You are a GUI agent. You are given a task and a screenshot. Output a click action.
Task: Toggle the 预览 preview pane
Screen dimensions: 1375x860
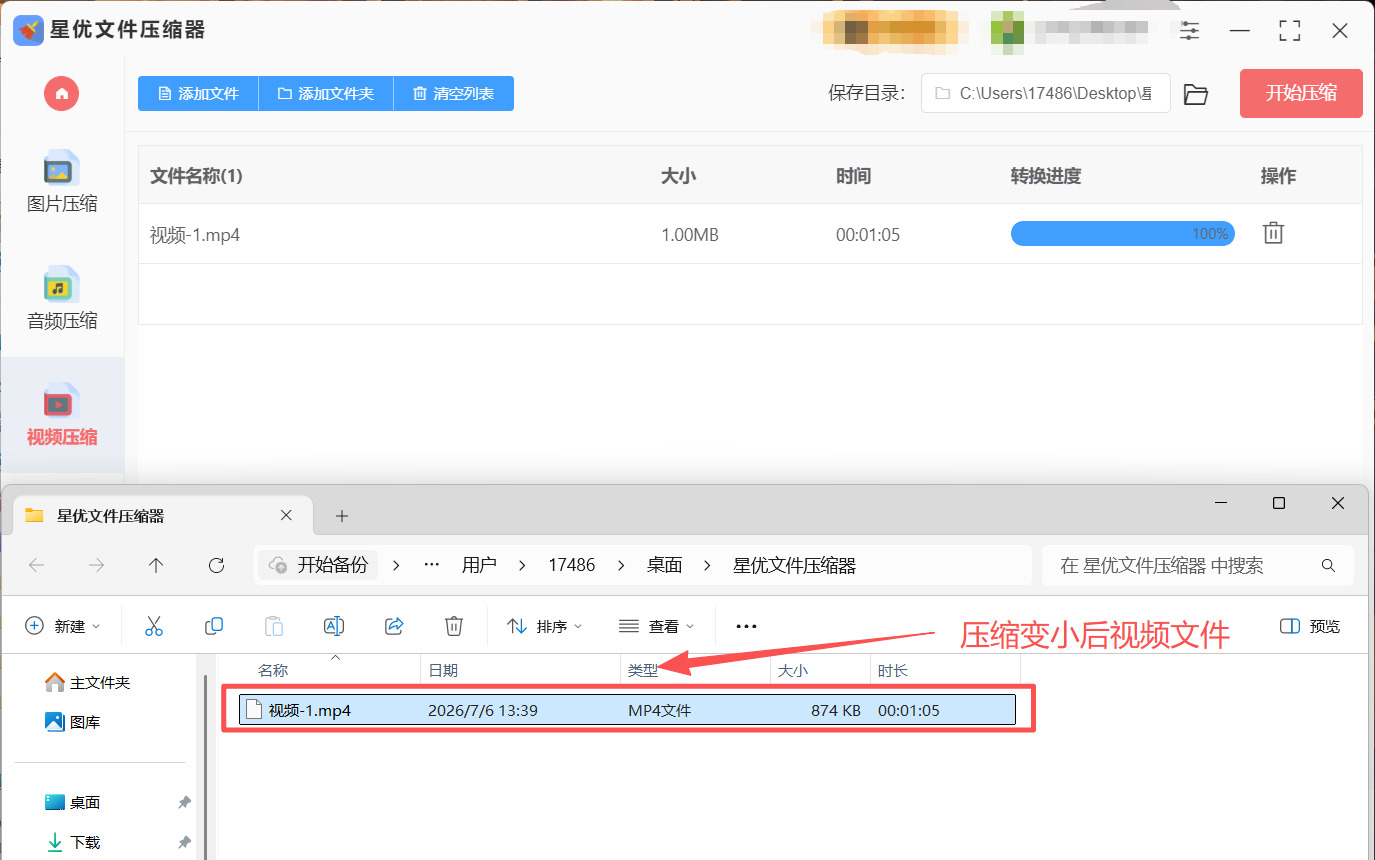[1310, 626]
